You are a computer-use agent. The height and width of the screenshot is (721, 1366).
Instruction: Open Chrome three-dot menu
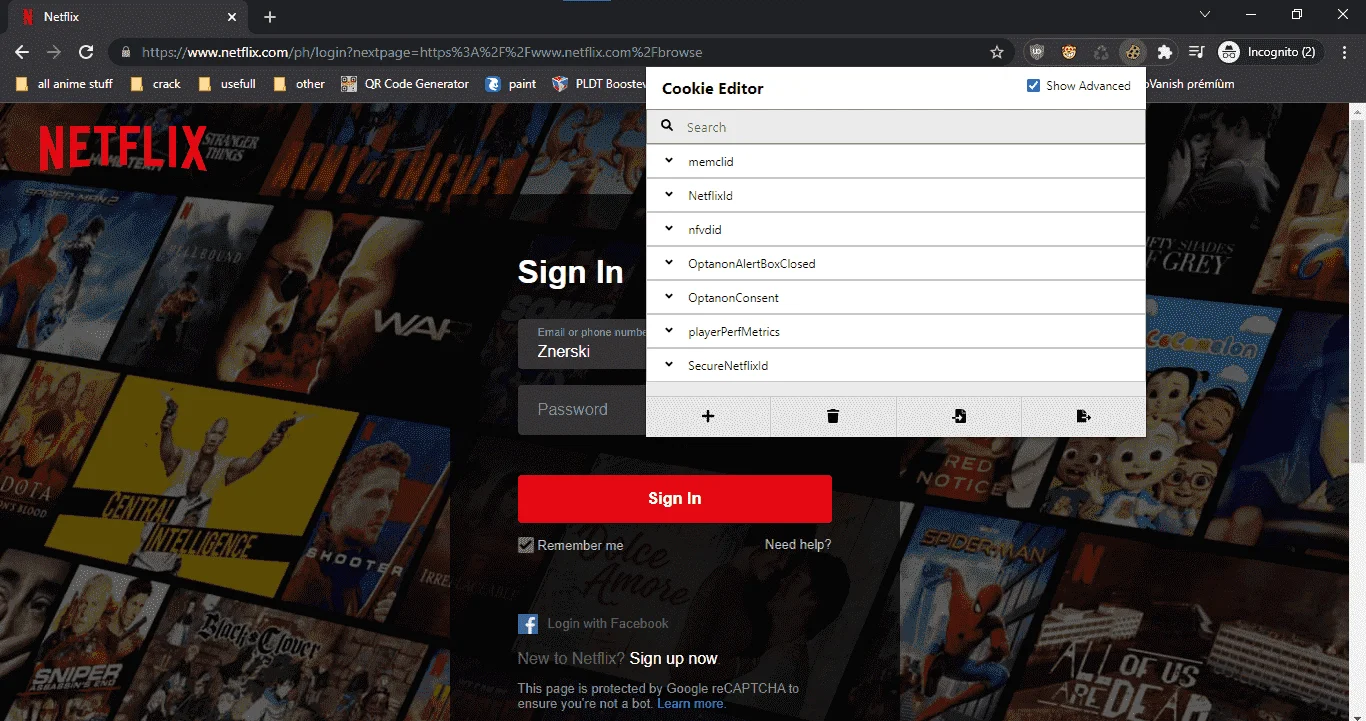[1344, 52]
